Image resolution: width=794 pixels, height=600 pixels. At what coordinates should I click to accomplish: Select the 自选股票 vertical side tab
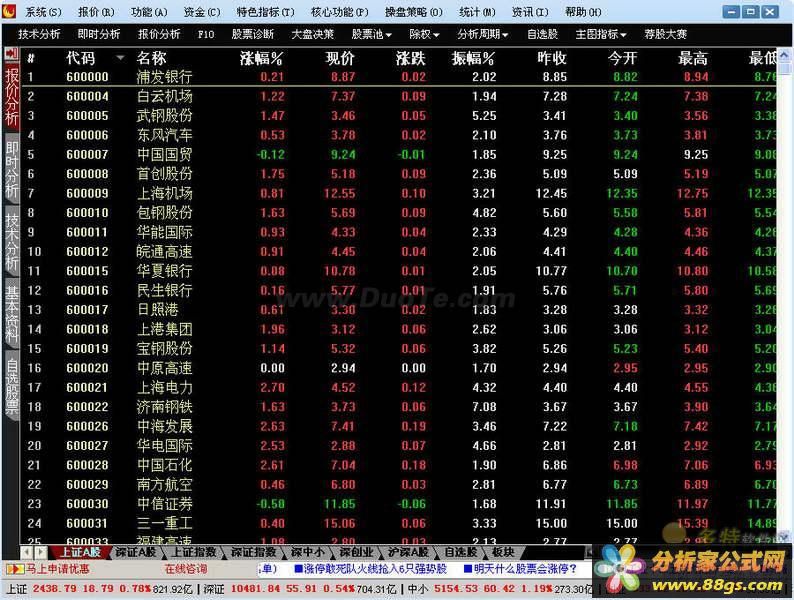[12, 386]
